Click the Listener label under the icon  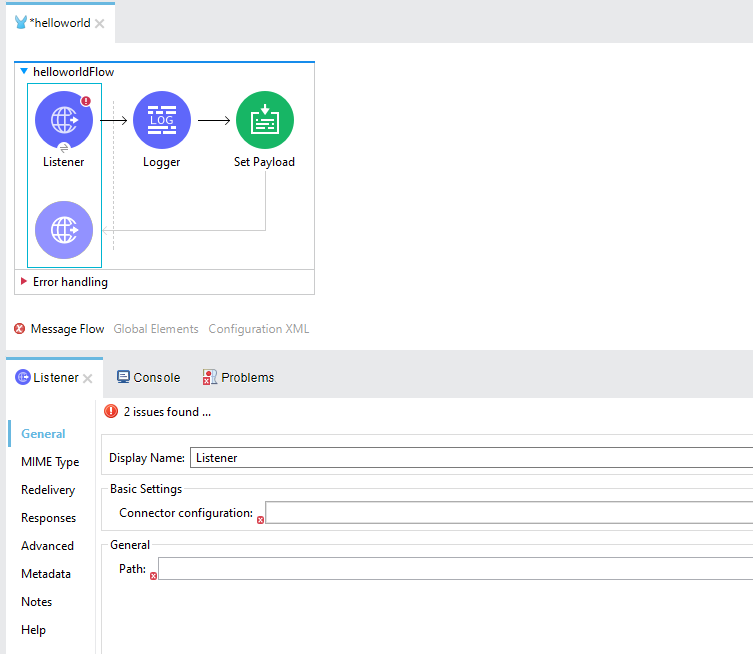click(x=63, y=162)
